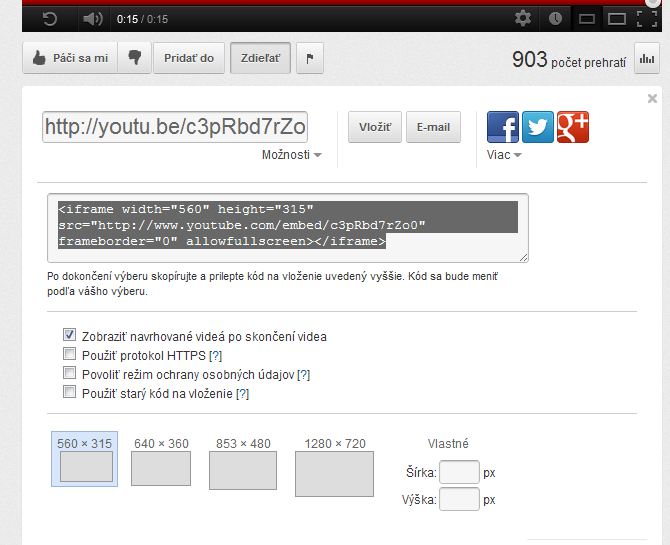The image size is (670, 545).
Task: Click the "Páči sa mi" like button
Action: [x=70, y=58]
